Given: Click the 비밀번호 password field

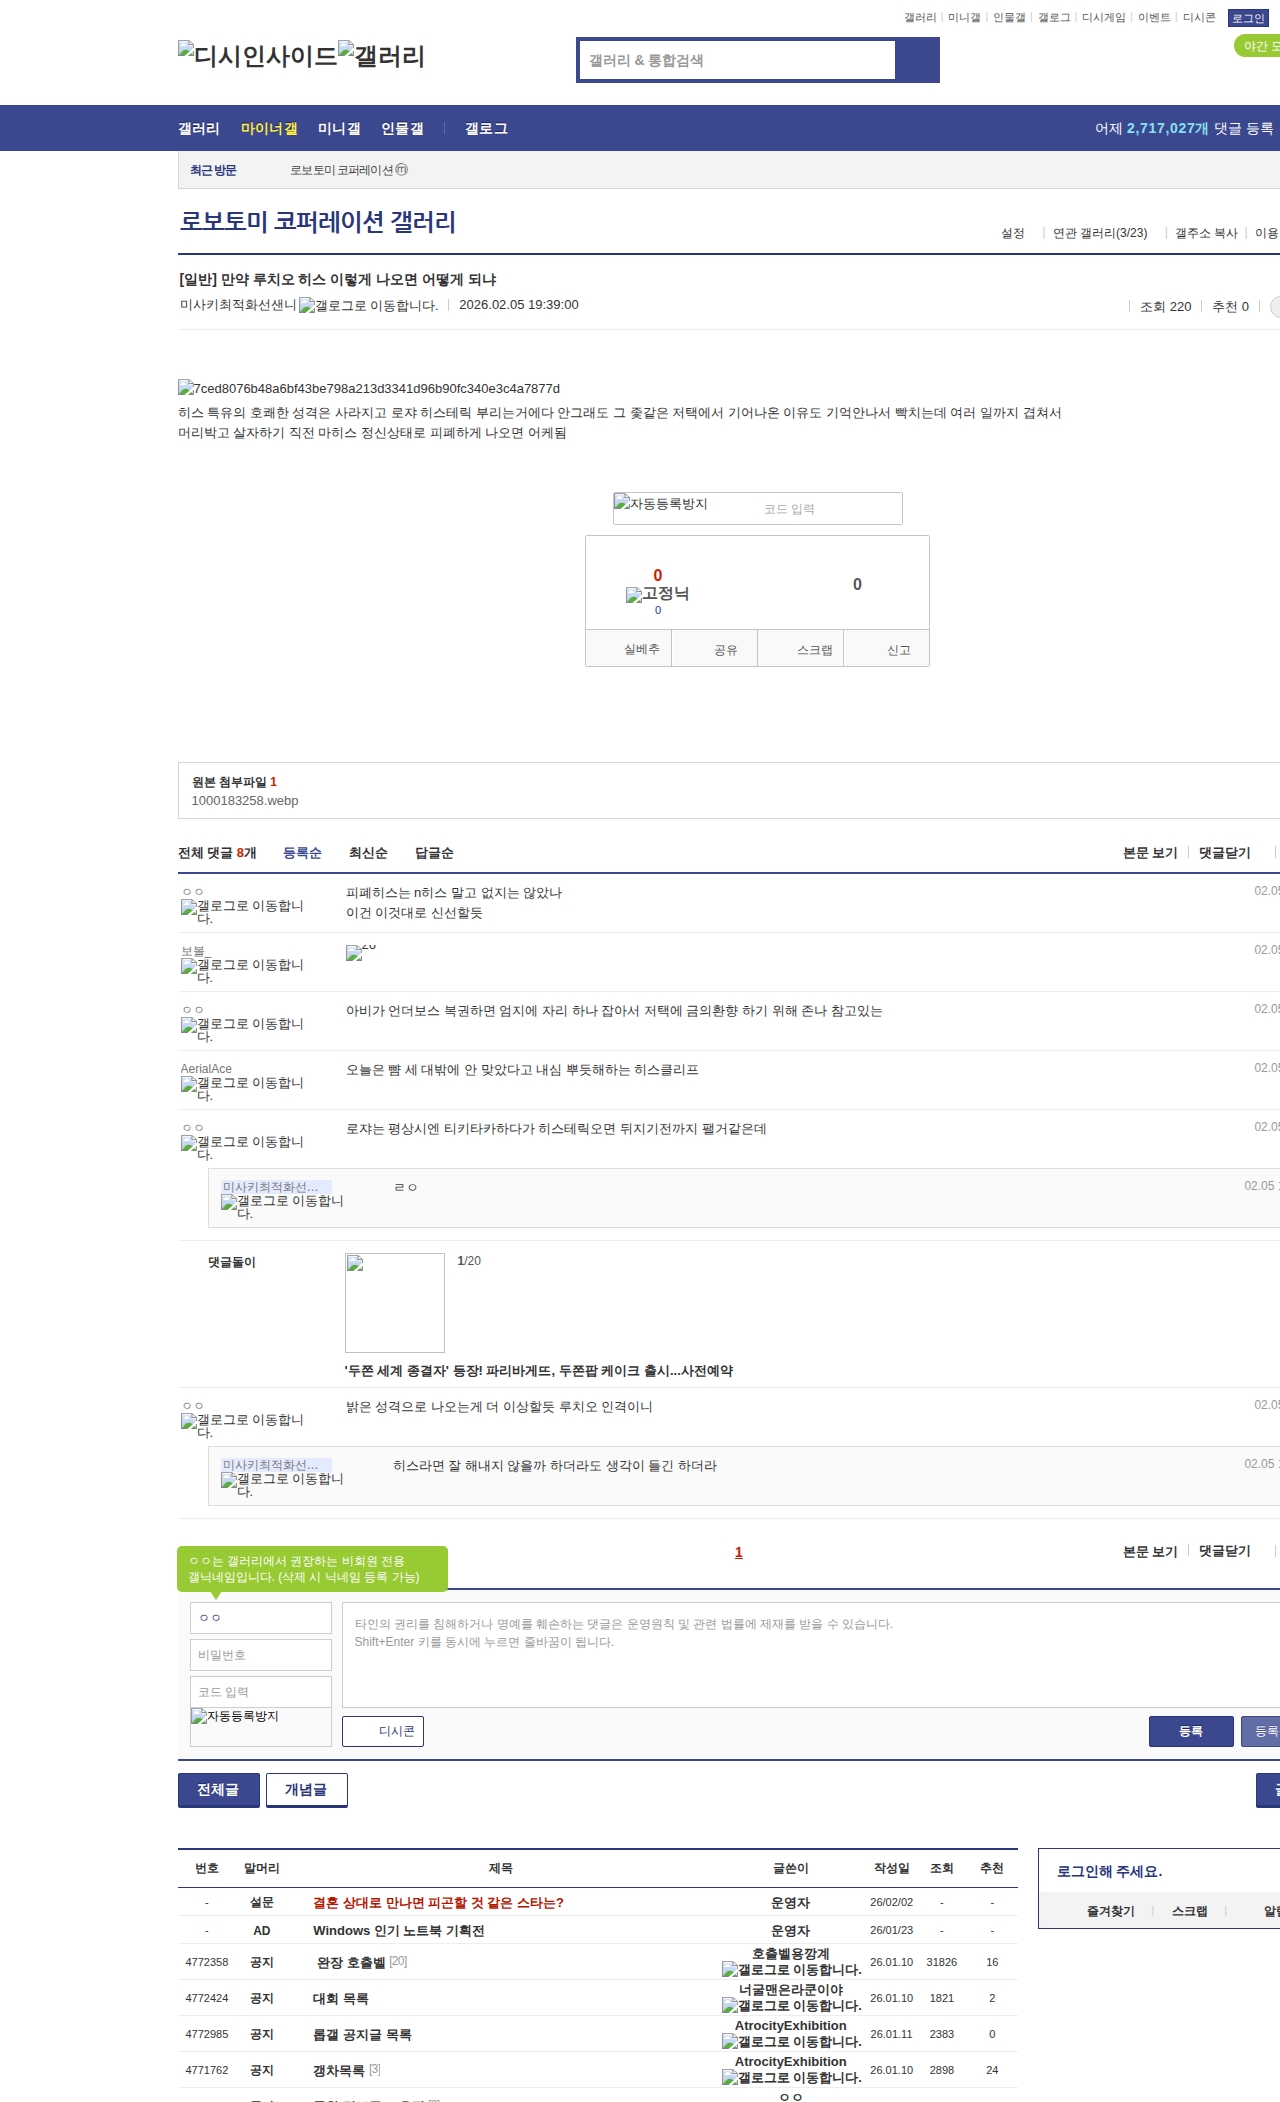Looking at the screenshot, I should (x=261, y=1655).
